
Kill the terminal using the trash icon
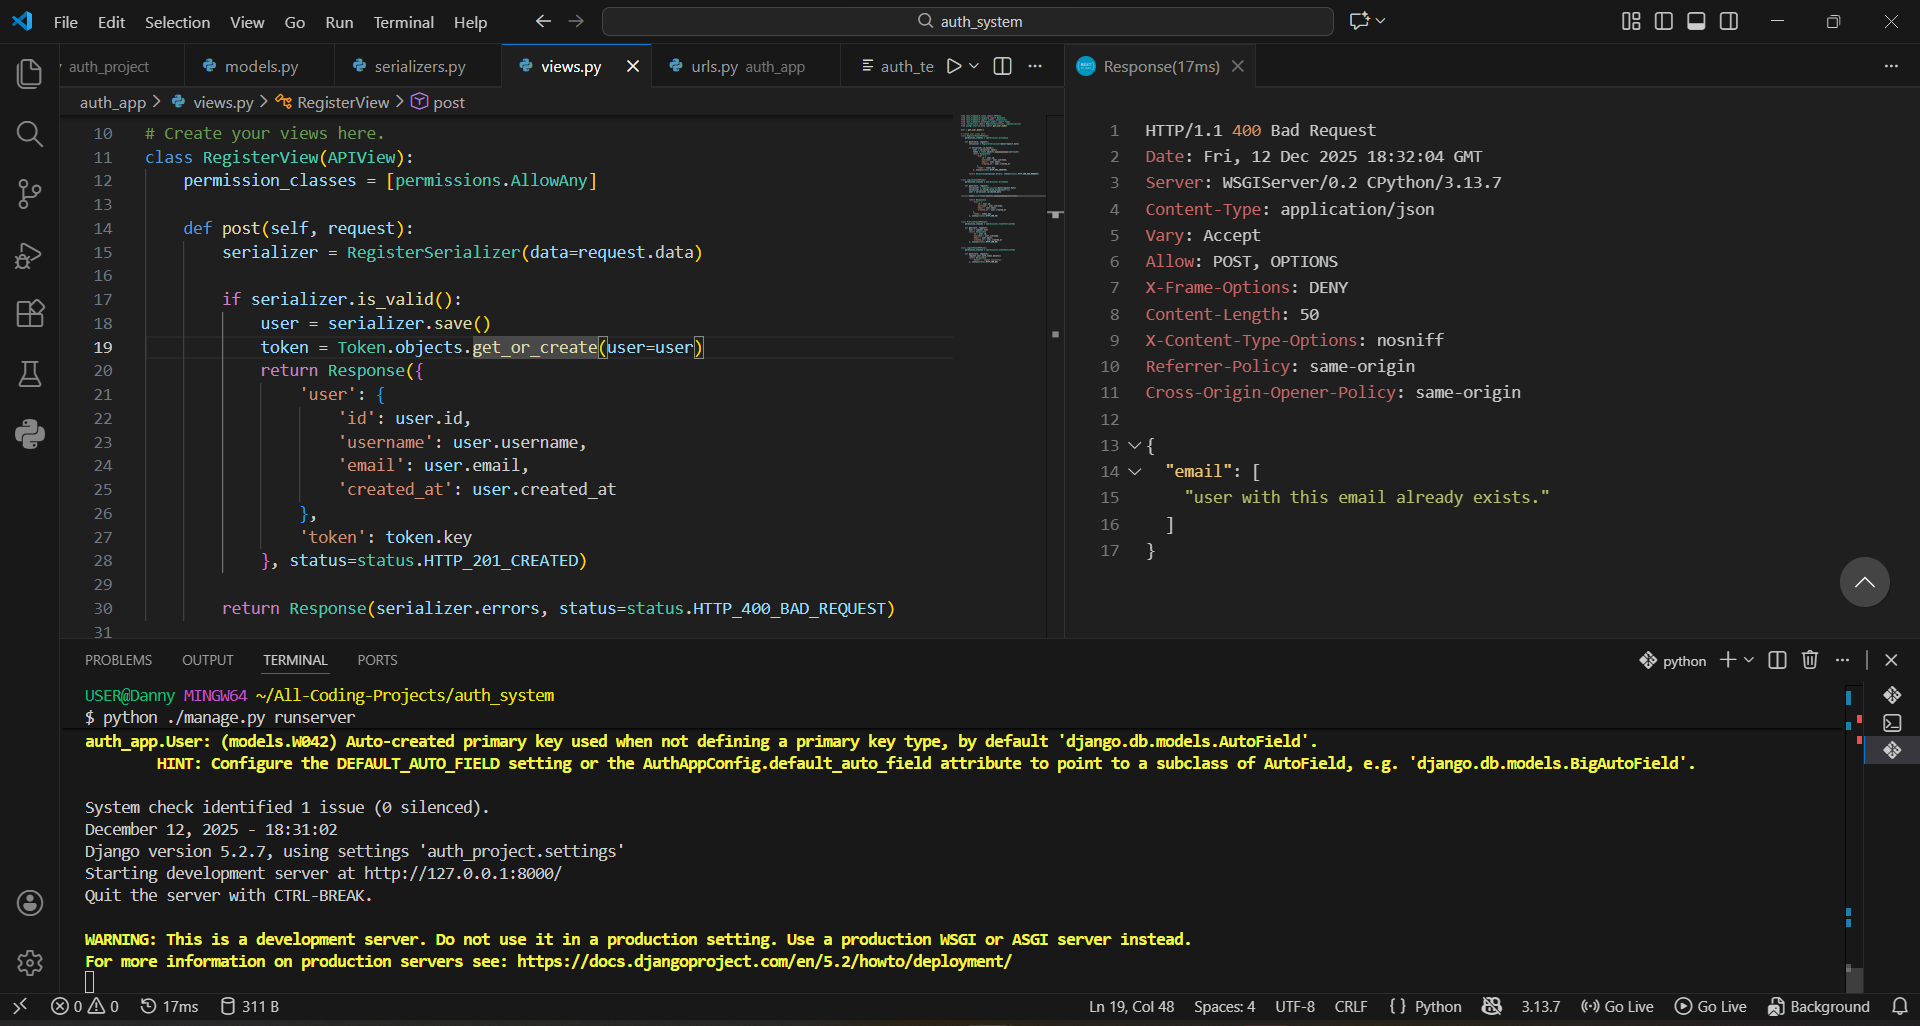click(1810, 660)
